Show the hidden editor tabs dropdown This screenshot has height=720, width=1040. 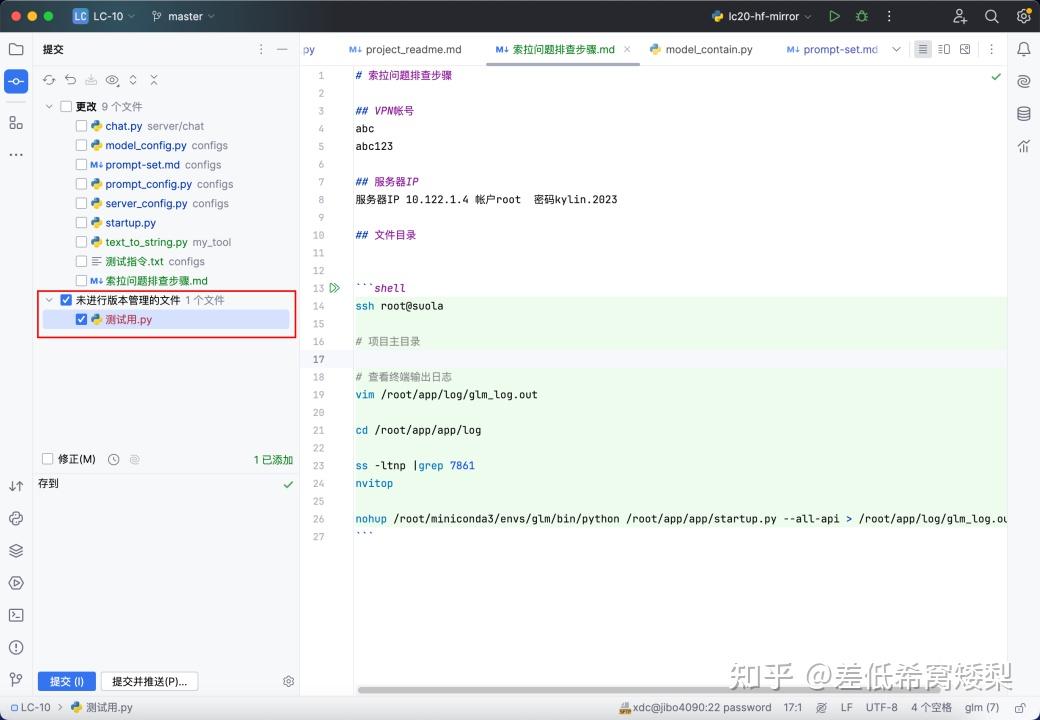coord(896,49)
